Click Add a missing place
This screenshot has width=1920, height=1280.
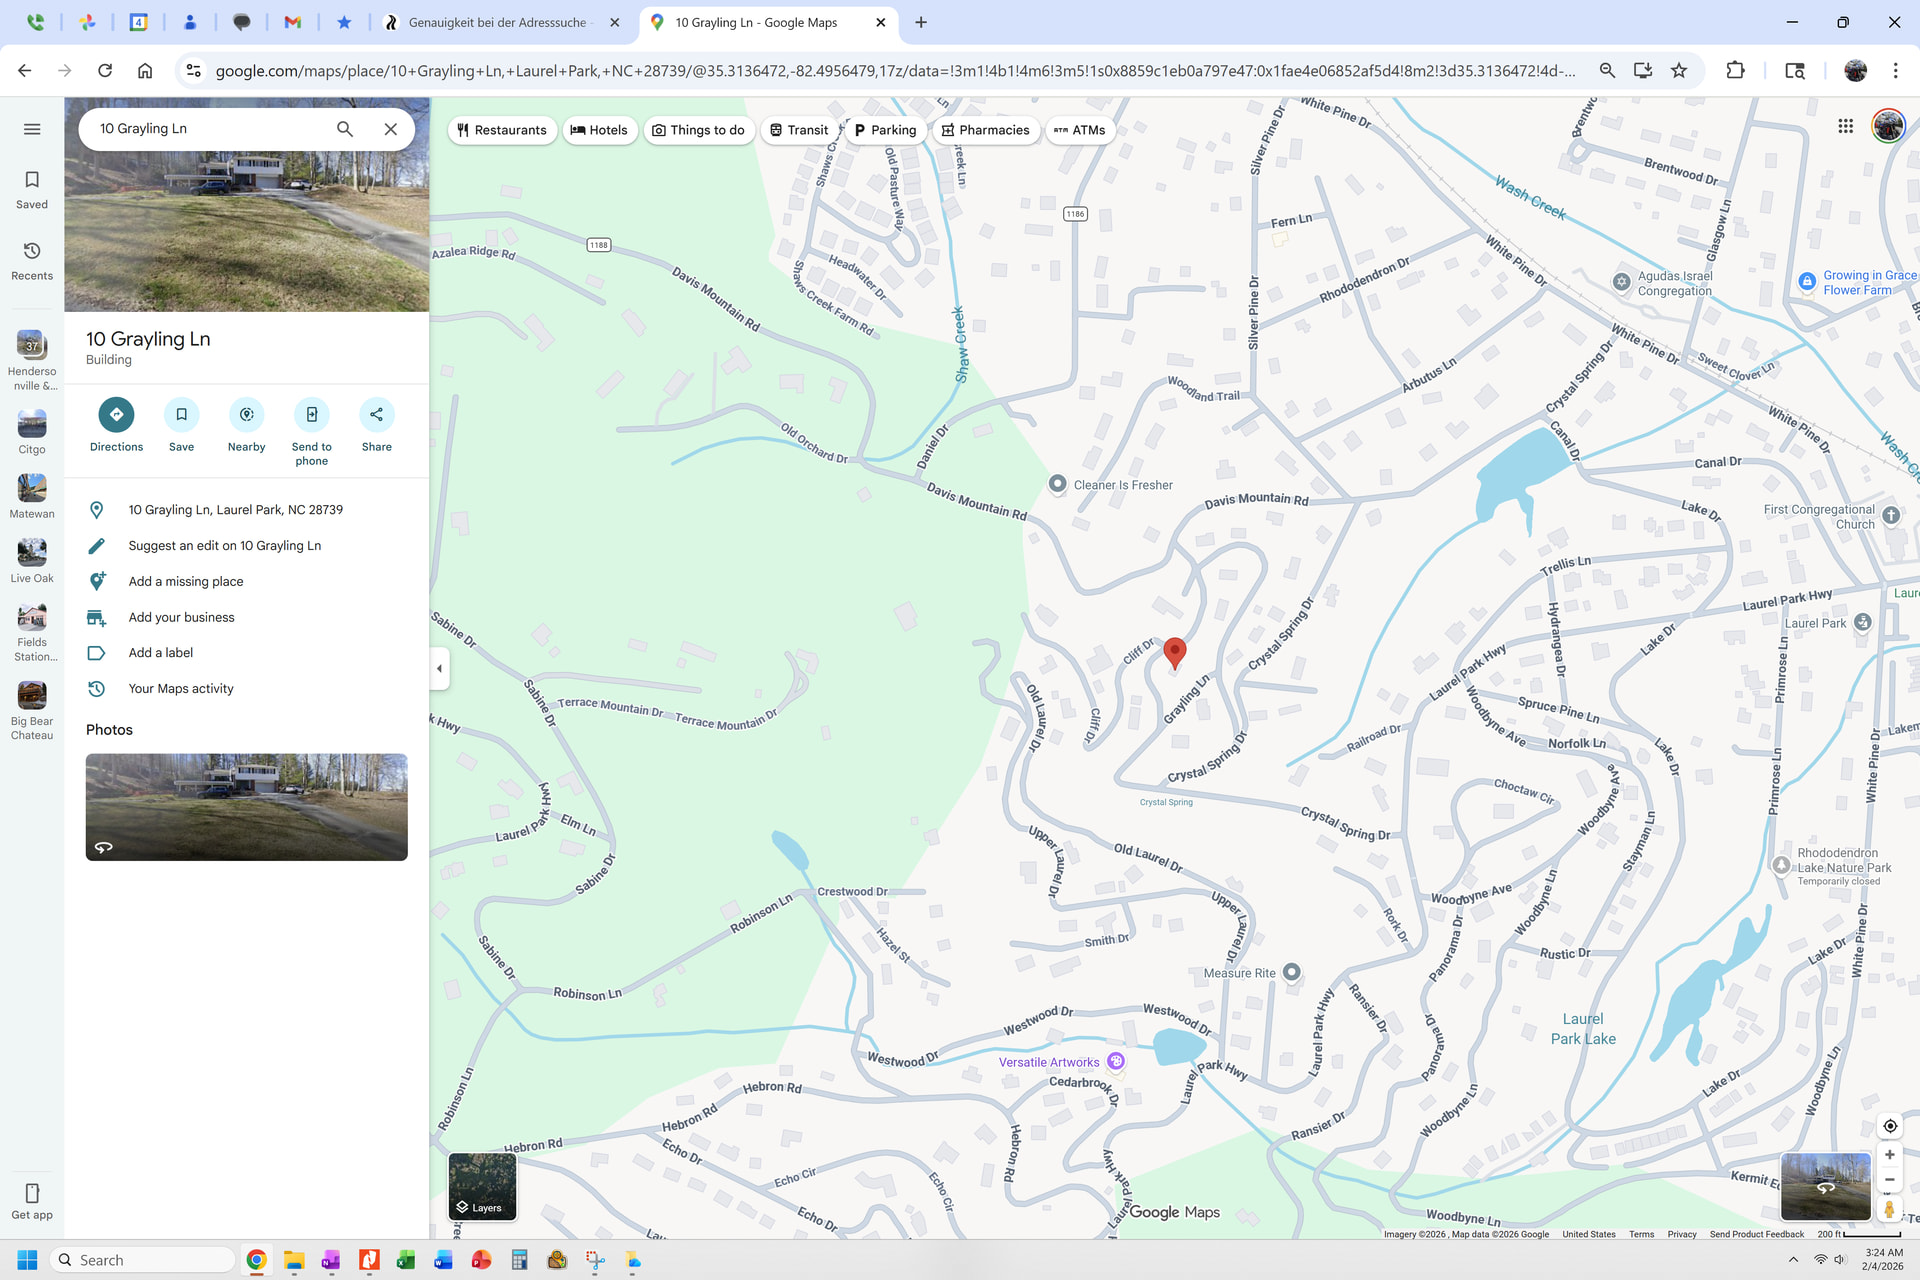click(x=185, y=582)
